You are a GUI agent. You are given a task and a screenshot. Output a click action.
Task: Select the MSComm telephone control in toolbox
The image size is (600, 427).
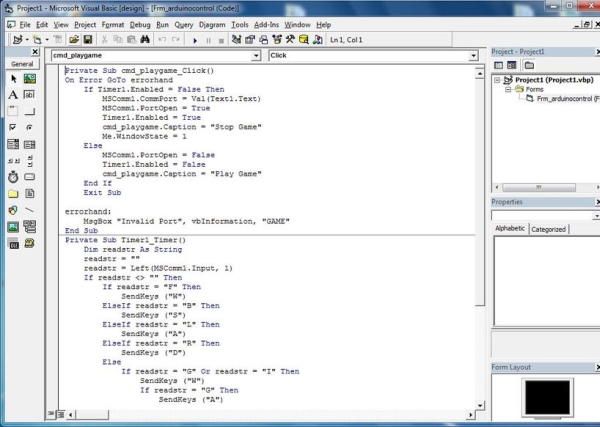pyautogui.click(x=29, y=243)
